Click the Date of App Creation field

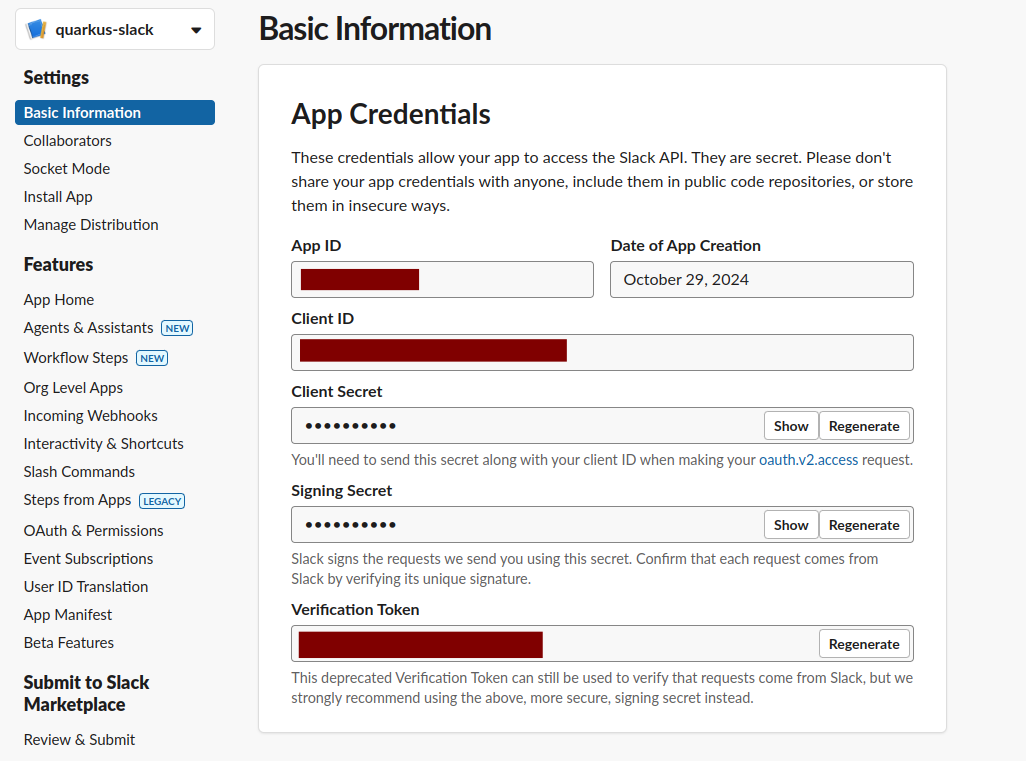click(x=762, y=279)
